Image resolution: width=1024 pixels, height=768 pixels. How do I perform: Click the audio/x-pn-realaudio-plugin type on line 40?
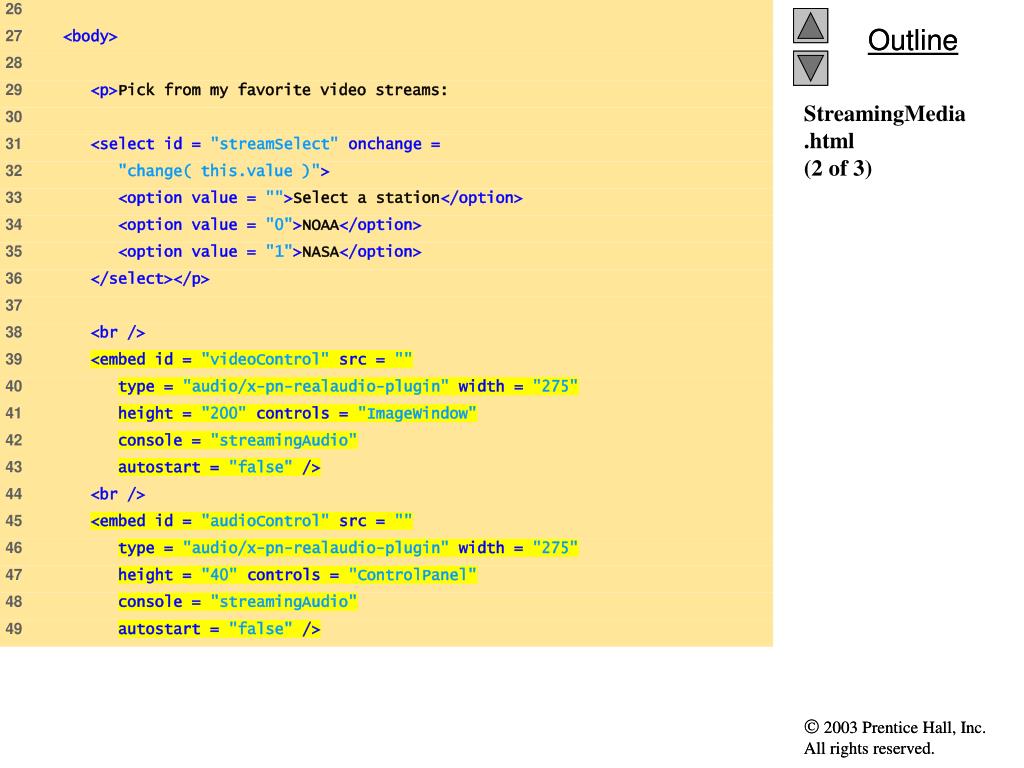[x=315, y=386]
